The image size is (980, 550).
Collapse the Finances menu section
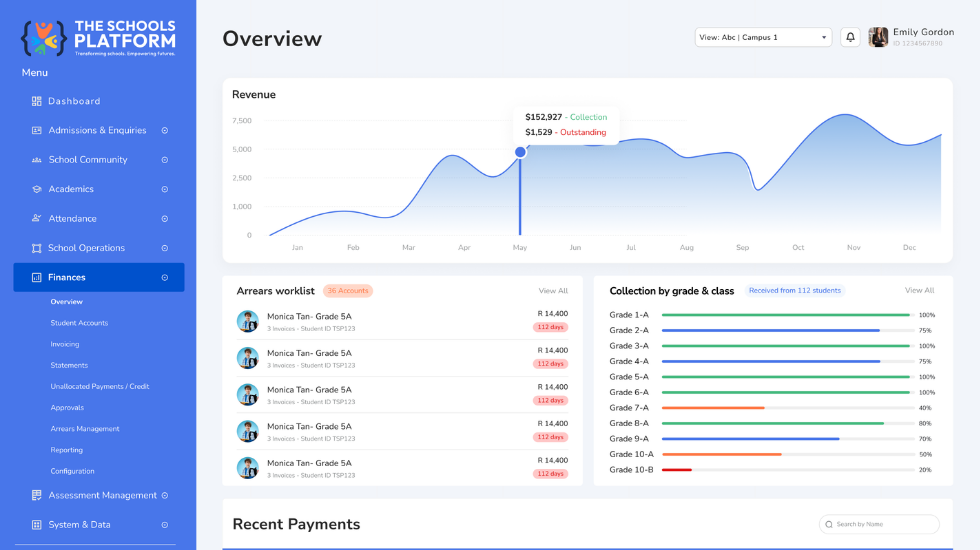164,278
